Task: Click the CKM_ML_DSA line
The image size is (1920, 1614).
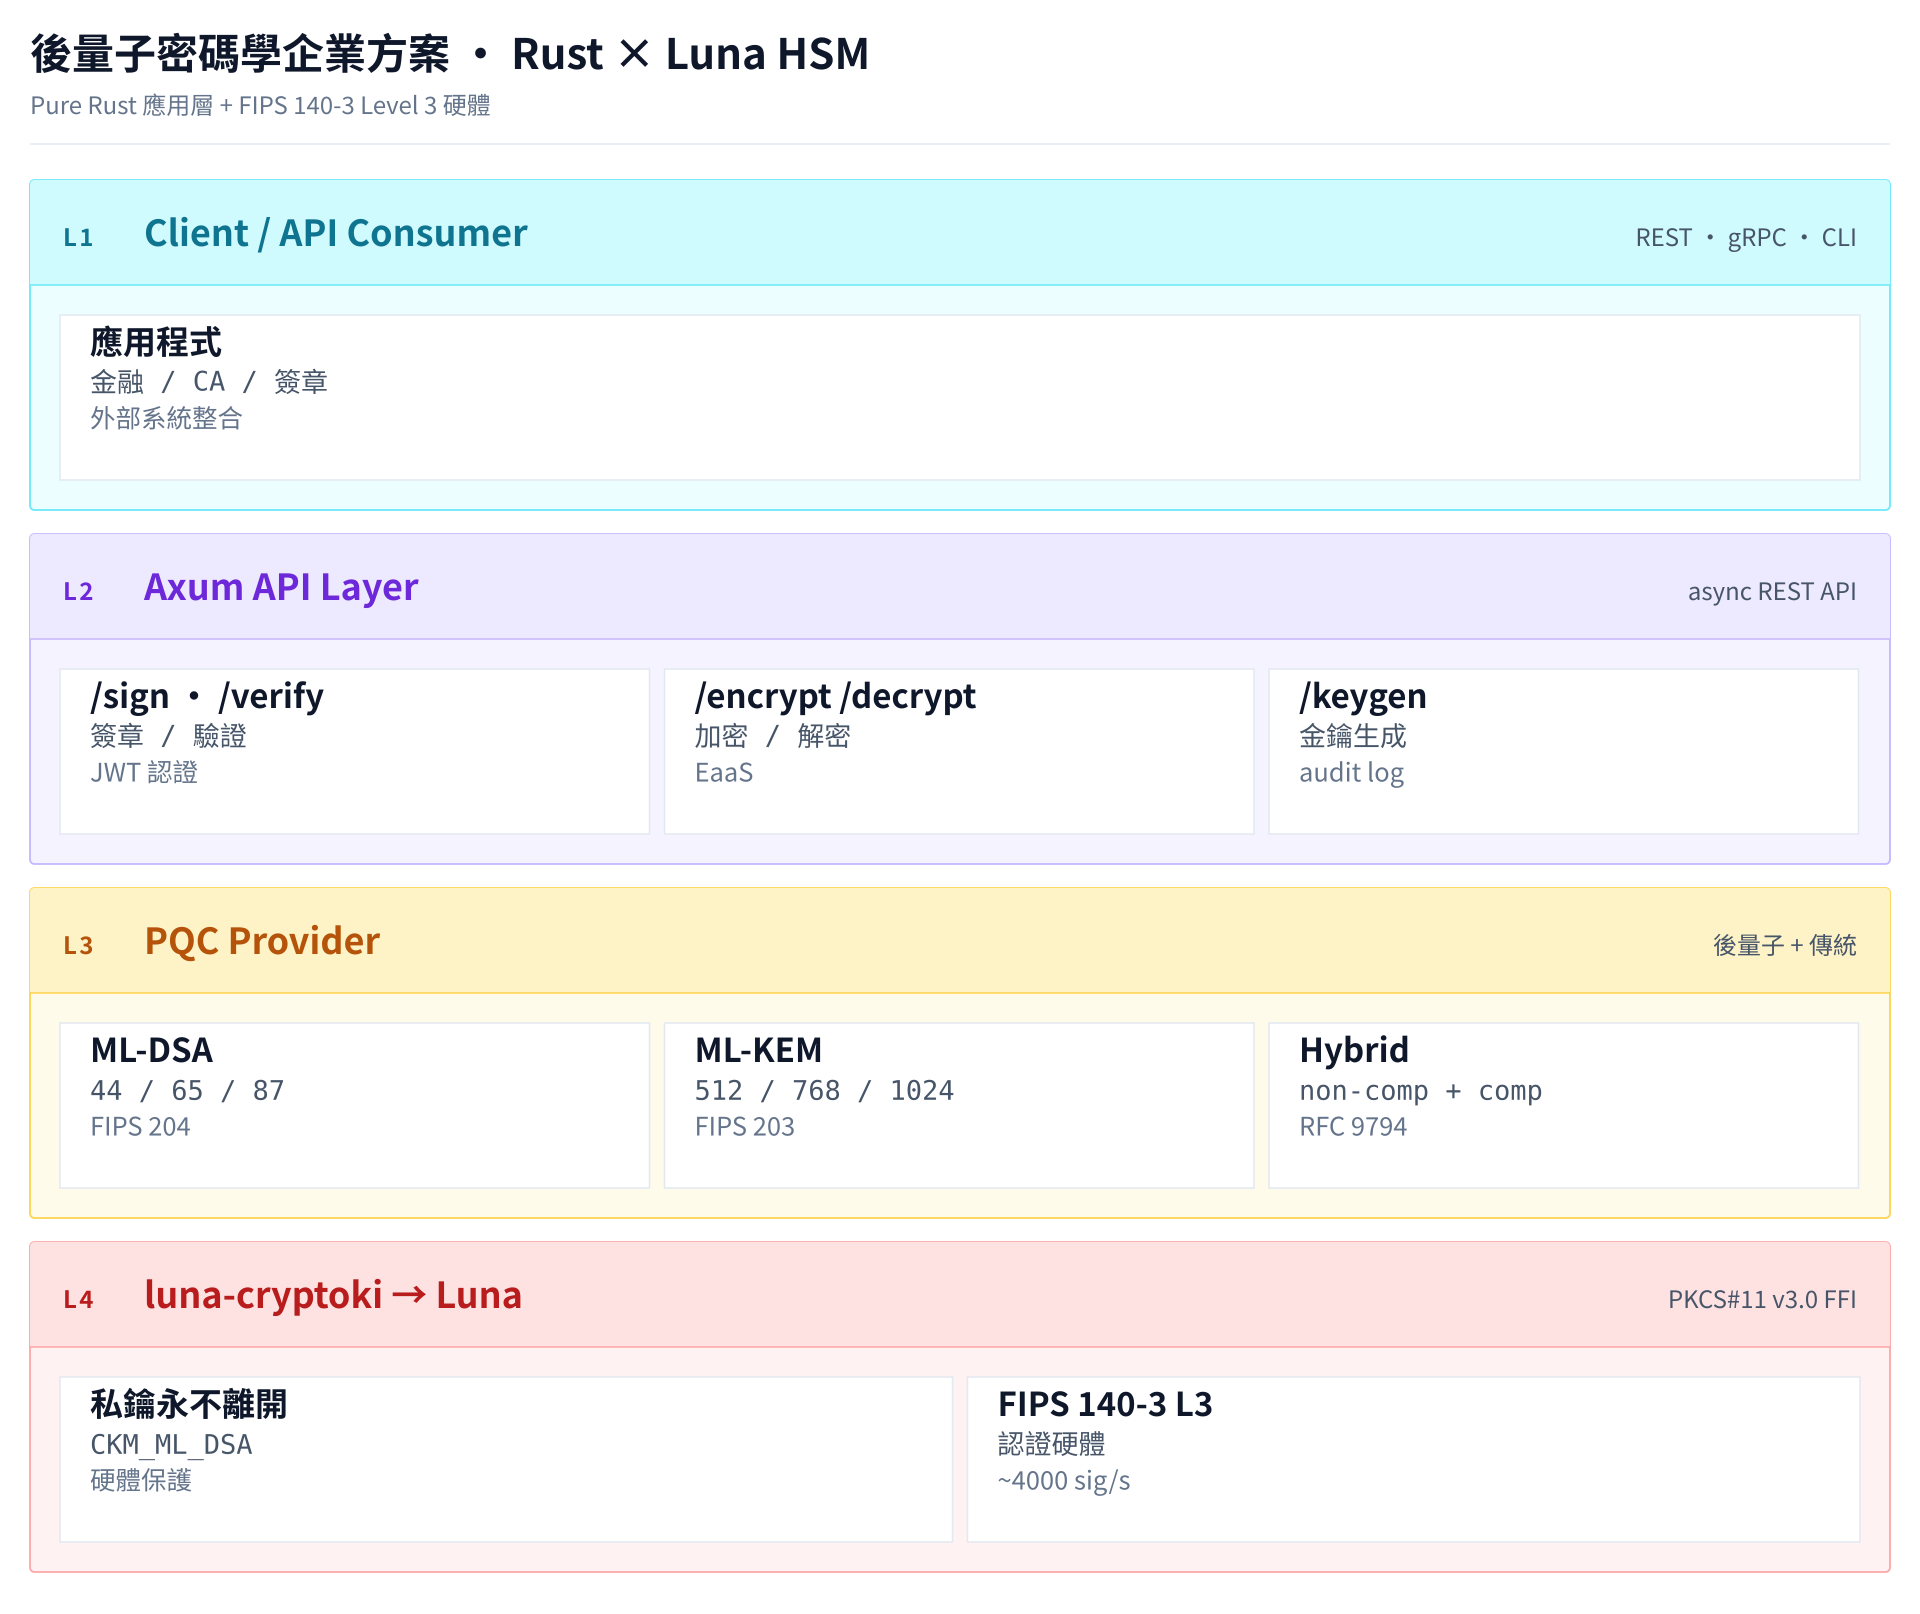Action: click(x=171, y=1445)
